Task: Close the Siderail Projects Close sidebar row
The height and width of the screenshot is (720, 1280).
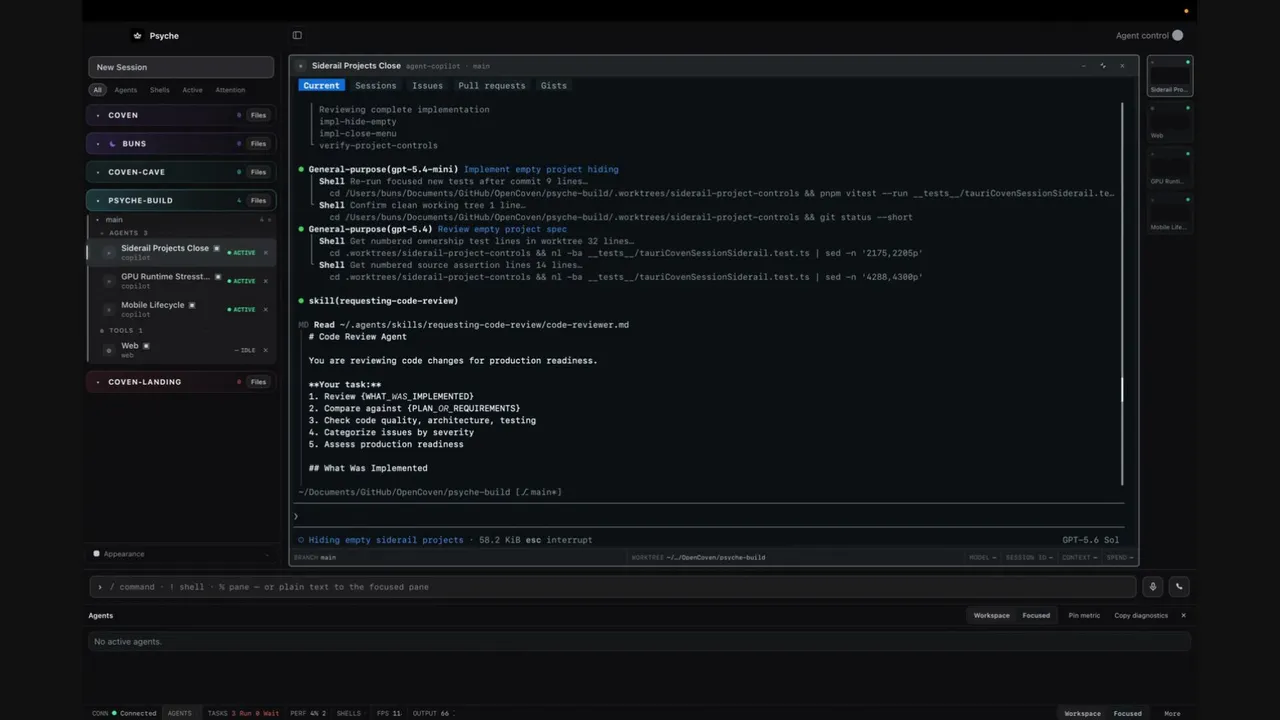Action: (266, 253)
